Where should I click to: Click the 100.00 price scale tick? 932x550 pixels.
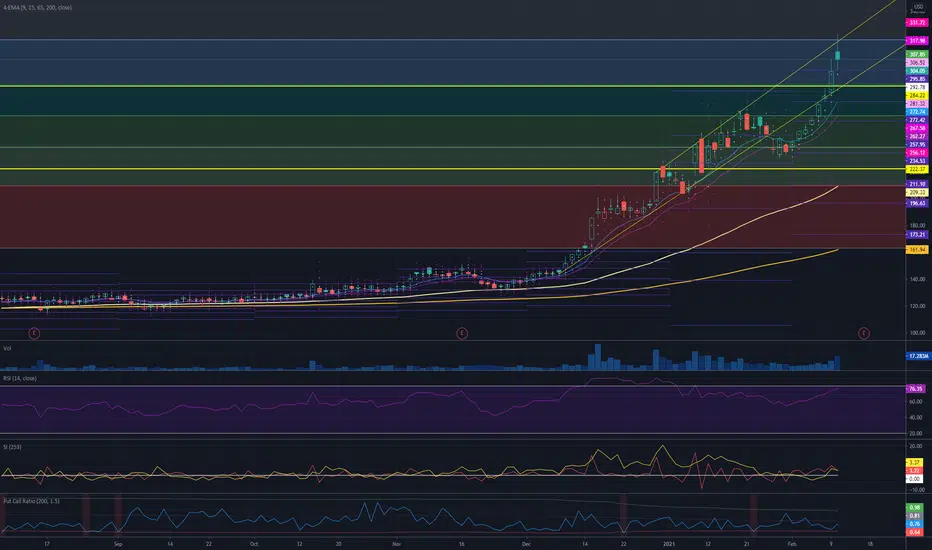(918, 334)
